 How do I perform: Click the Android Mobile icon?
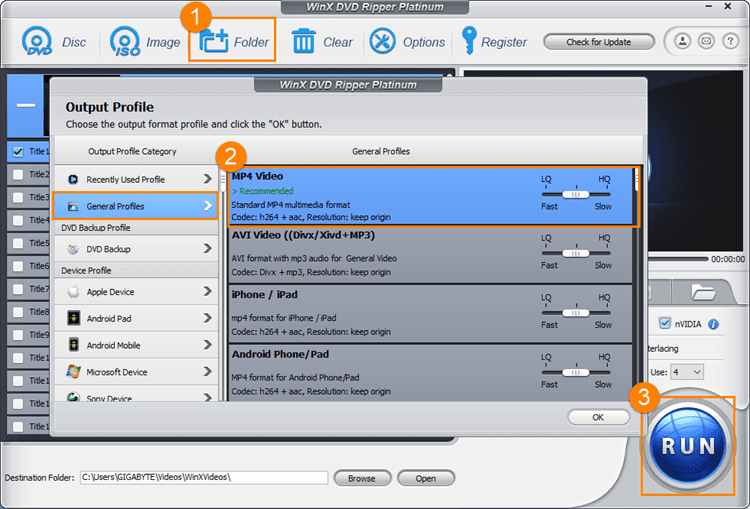[x=73, y=345]
